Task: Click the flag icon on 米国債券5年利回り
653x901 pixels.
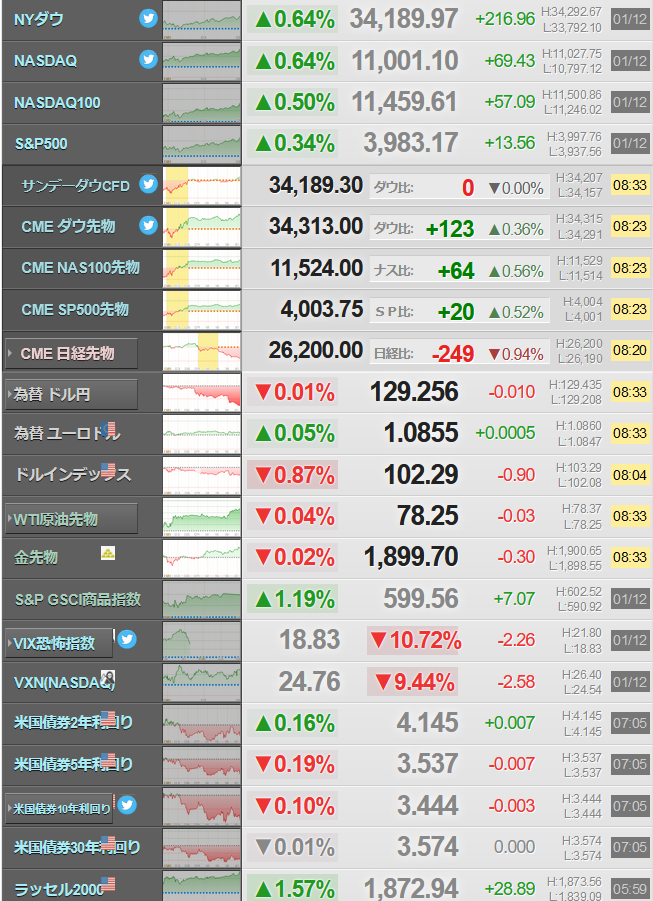Action: [108, 760]
